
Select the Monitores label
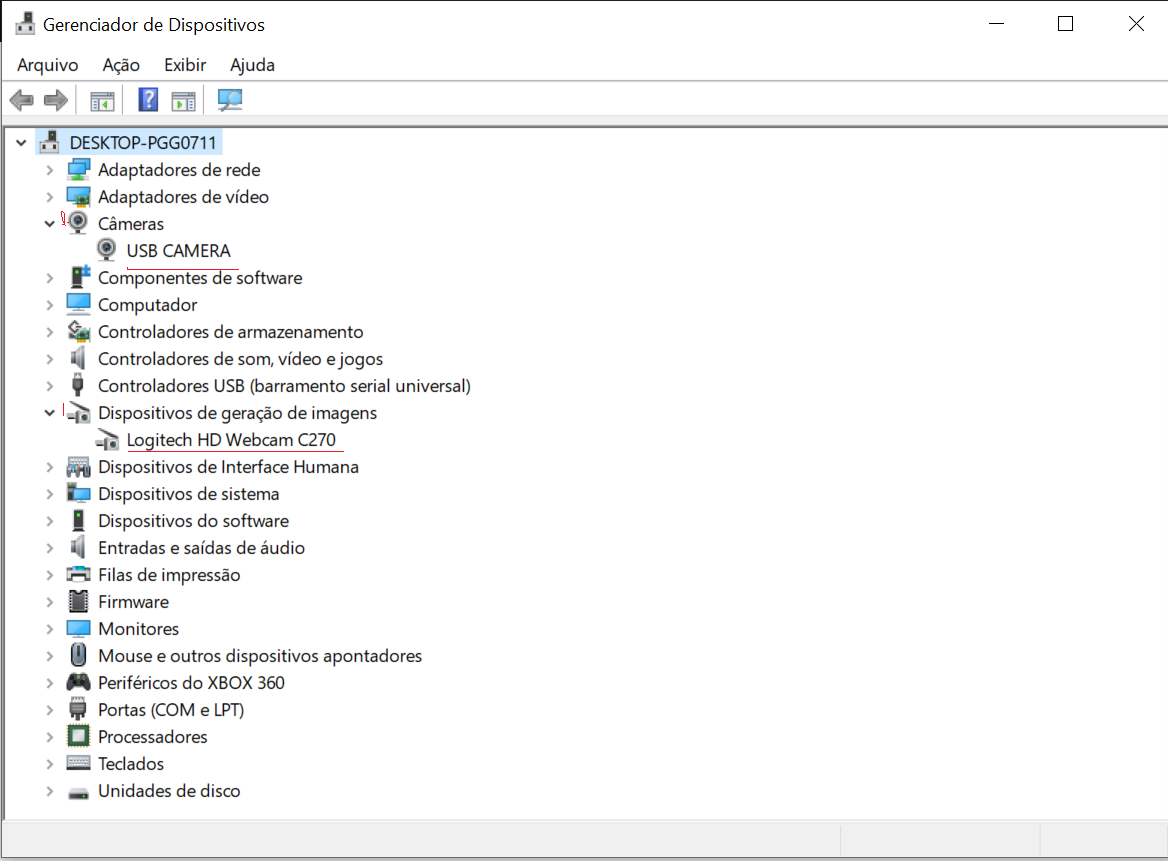(139, 629)
